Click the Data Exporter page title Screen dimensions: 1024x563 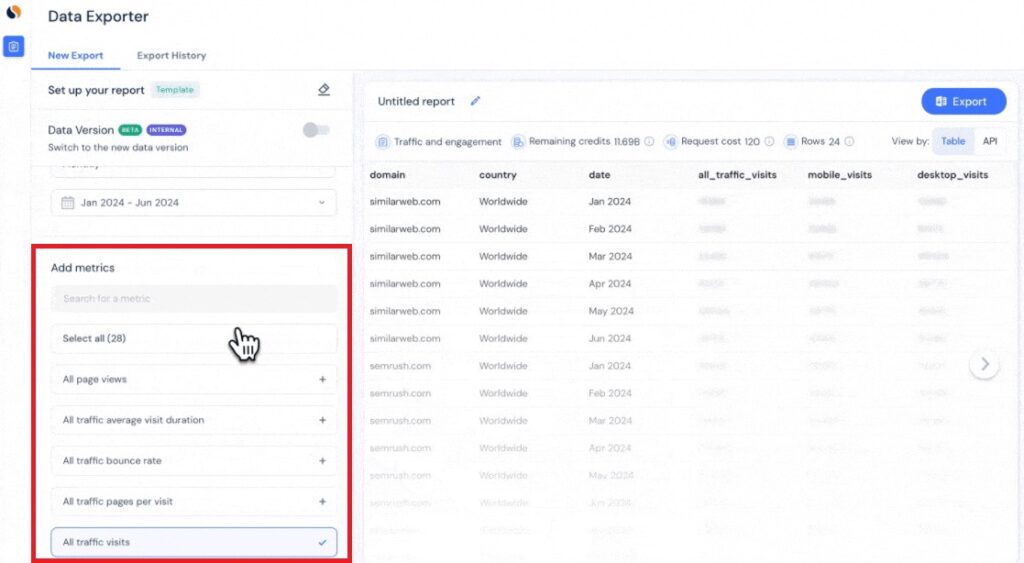(x=98, y=16)
